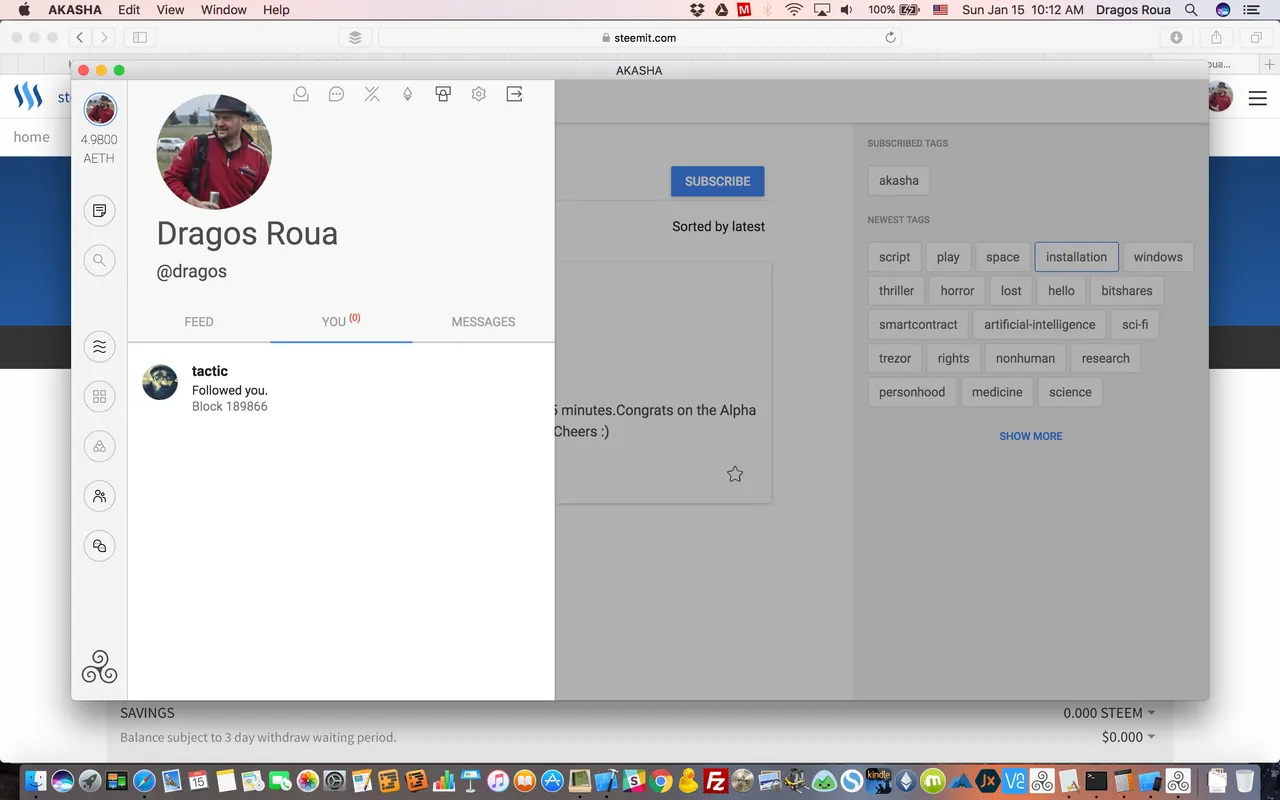The image size is (1280, 800).
Task: Click the AKASHA triskelion logo at sidebar bottom
Action: 99,667
